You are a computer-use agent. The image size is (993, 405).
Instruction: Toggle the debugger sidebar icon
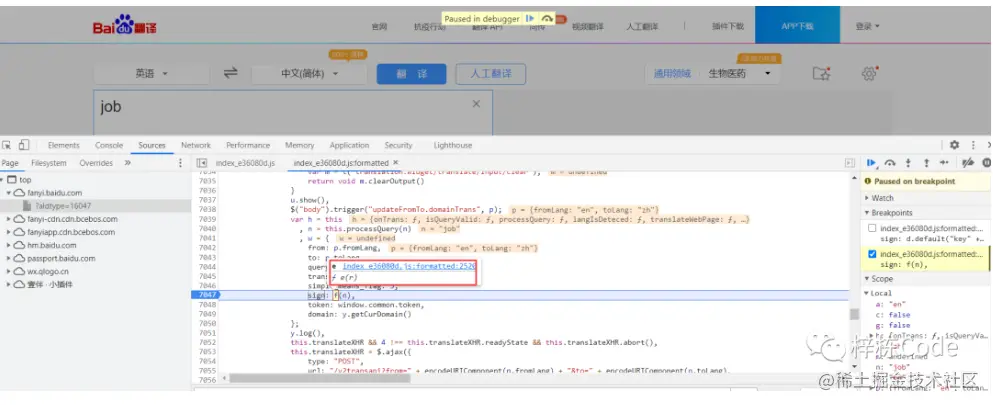click(850, 163)
